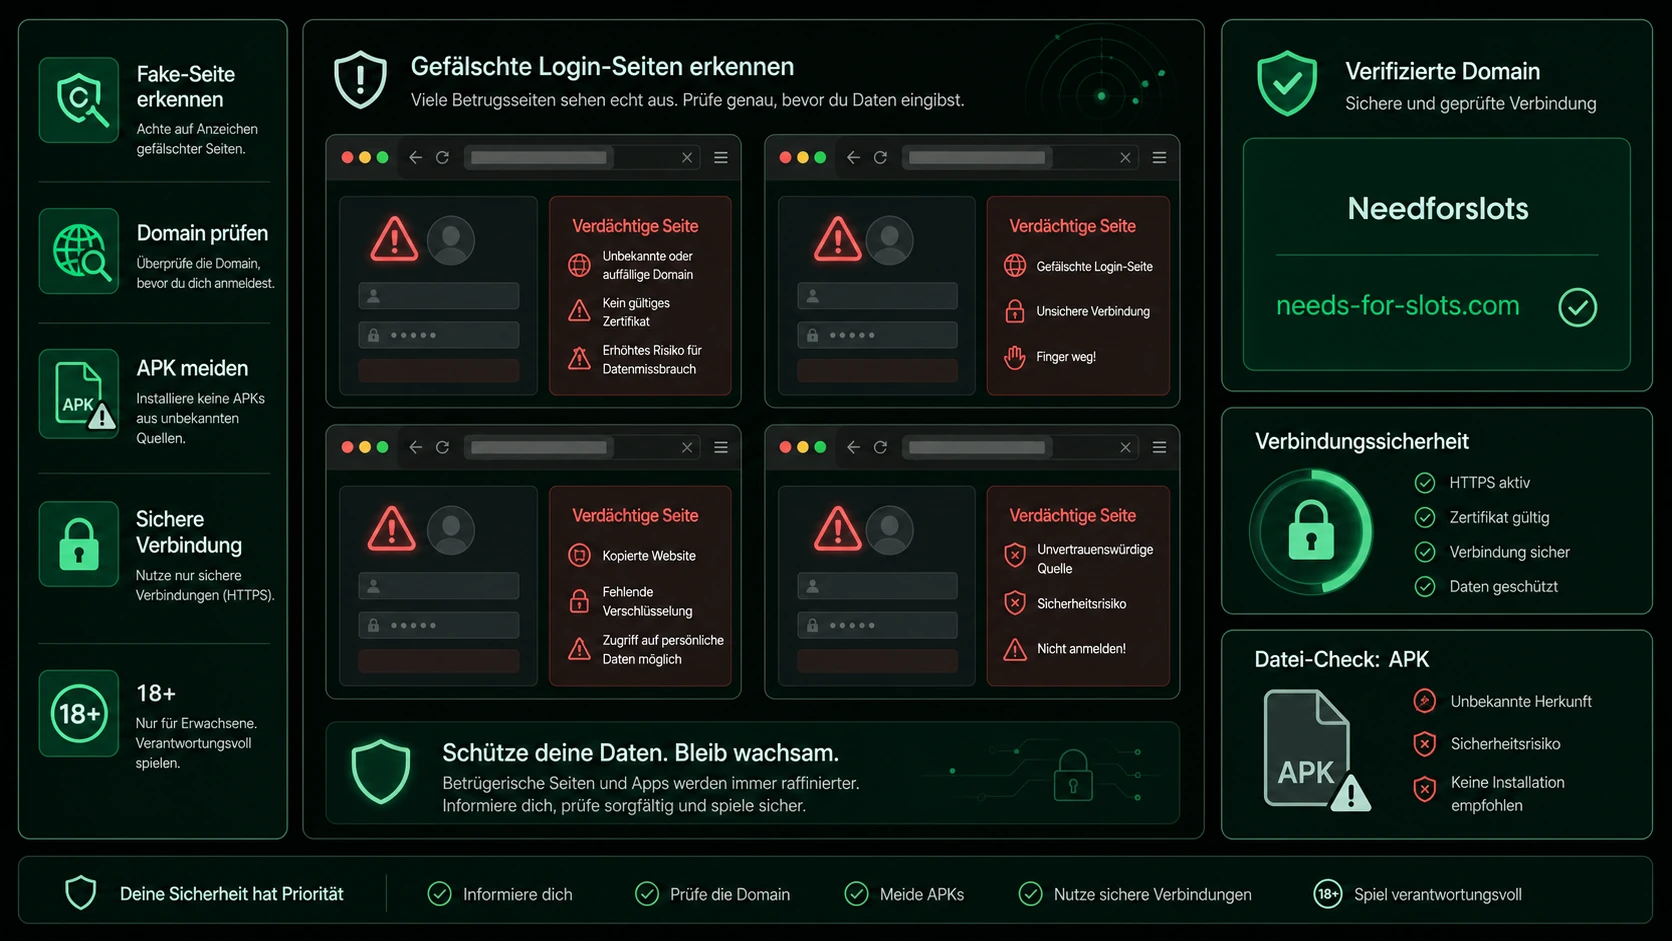This screenshot has height=941, width=1672.
Task: Click the warning triangle next to Zugriff auf persönliche Daten
Action: coord(580,649)
